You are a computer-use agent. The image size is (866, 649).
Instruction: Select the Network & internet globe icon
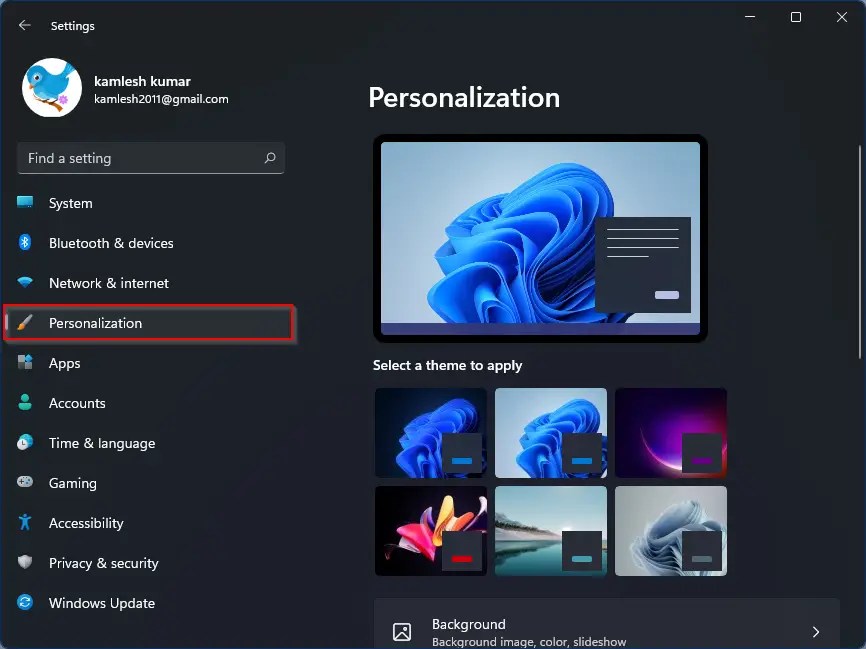pos(26,283)
